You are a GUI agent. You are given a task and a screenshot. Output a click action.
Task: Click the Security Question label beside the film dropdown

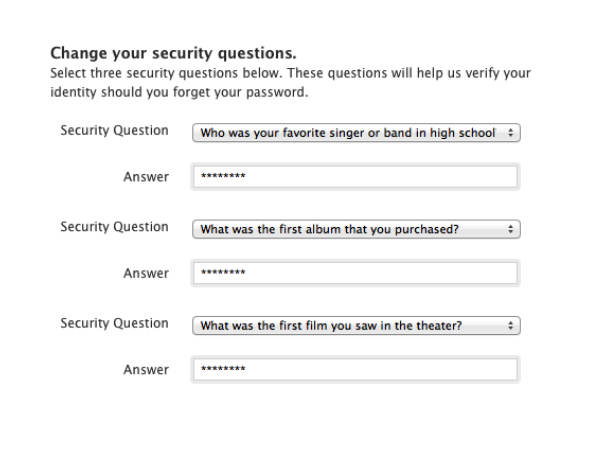click(x=114, y=323)
